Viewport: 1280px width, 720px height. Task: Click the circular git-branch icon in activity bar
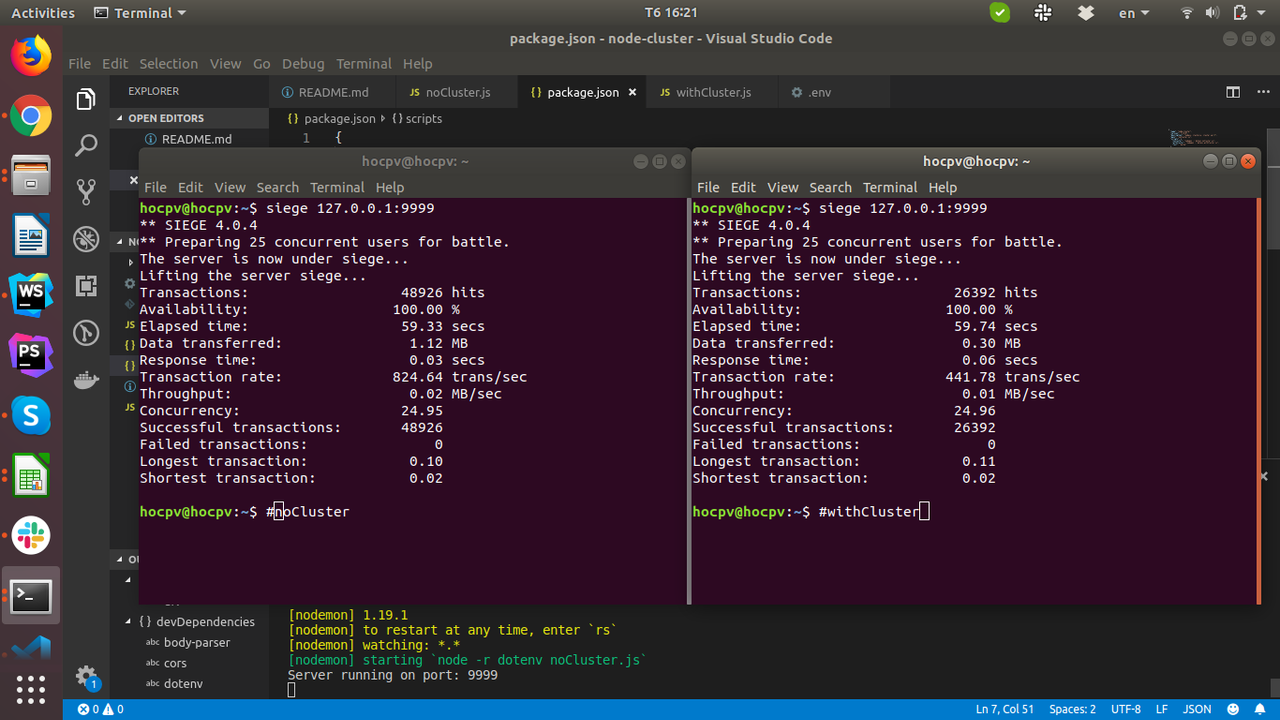(x=86, y=333)
